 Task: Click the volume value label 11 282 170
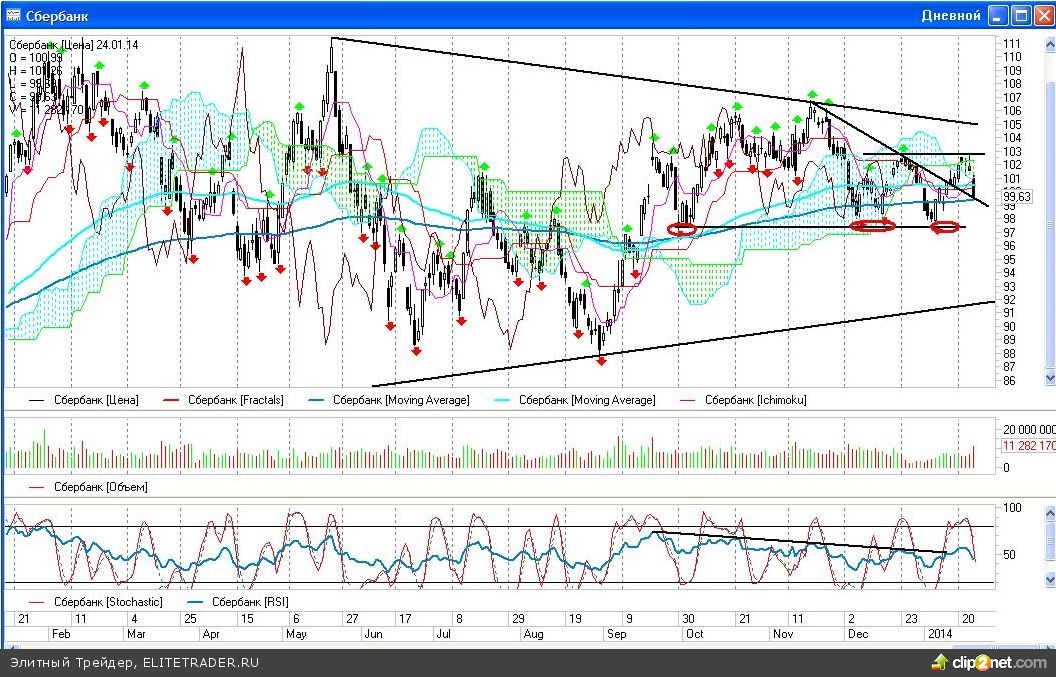[x=1028, y=446]
